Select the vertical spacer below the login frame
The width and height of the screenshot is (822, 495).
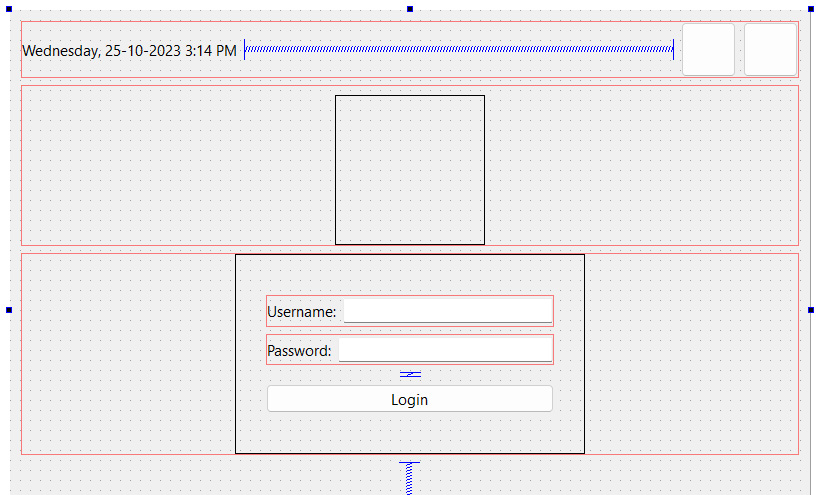pyautogui.click(x=409, y=478)
